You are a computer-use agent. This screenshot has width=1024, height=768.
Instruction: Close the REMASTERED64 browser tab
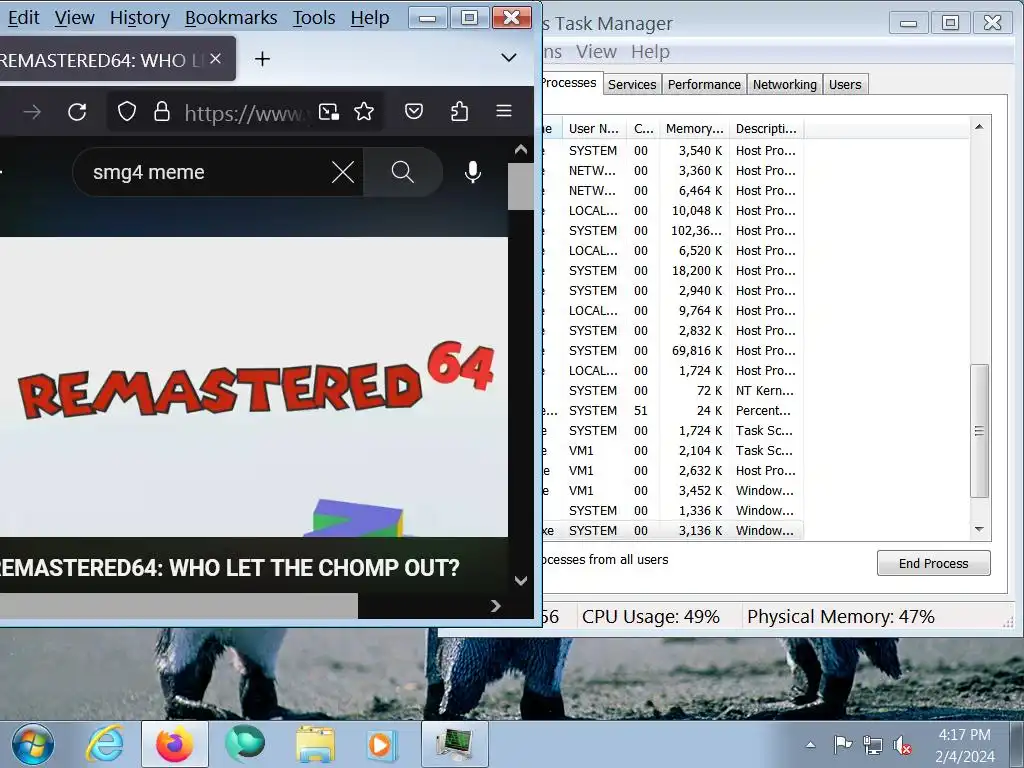click(216, 59)
